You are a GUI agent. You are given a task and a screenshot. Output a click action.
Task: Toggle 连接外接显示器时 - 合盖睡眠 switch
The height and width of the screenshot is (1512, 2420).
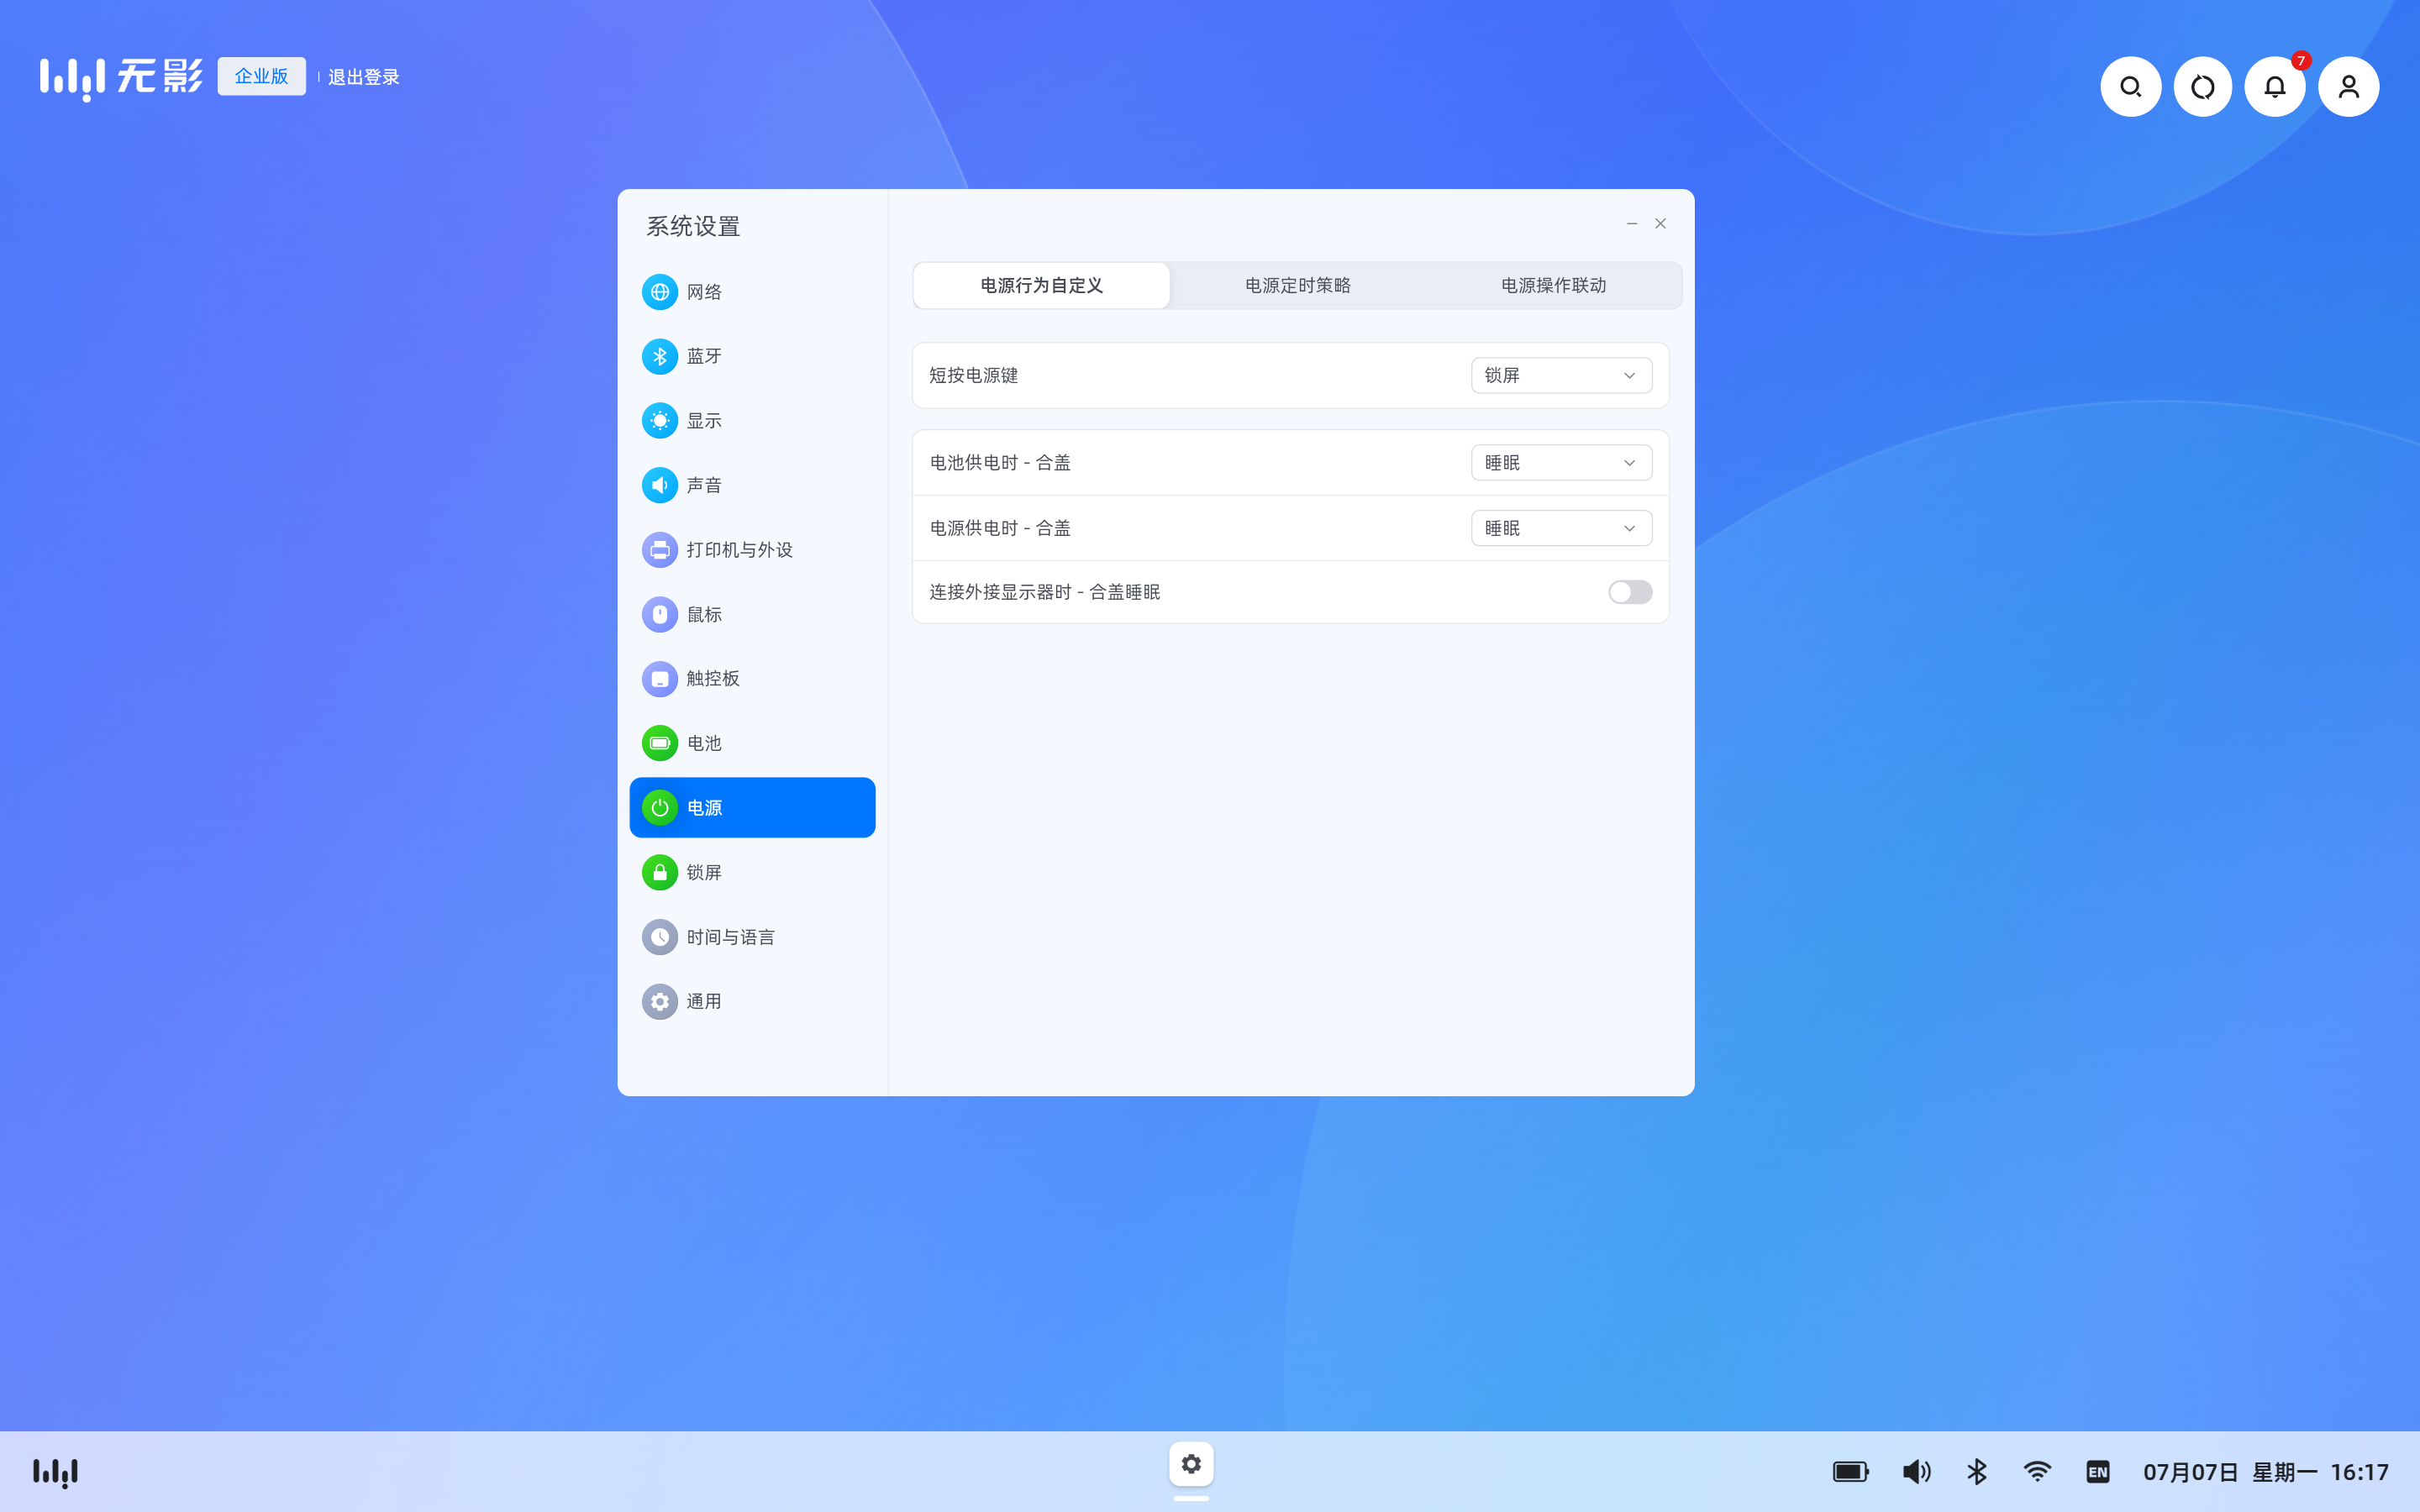[1630, 592]
